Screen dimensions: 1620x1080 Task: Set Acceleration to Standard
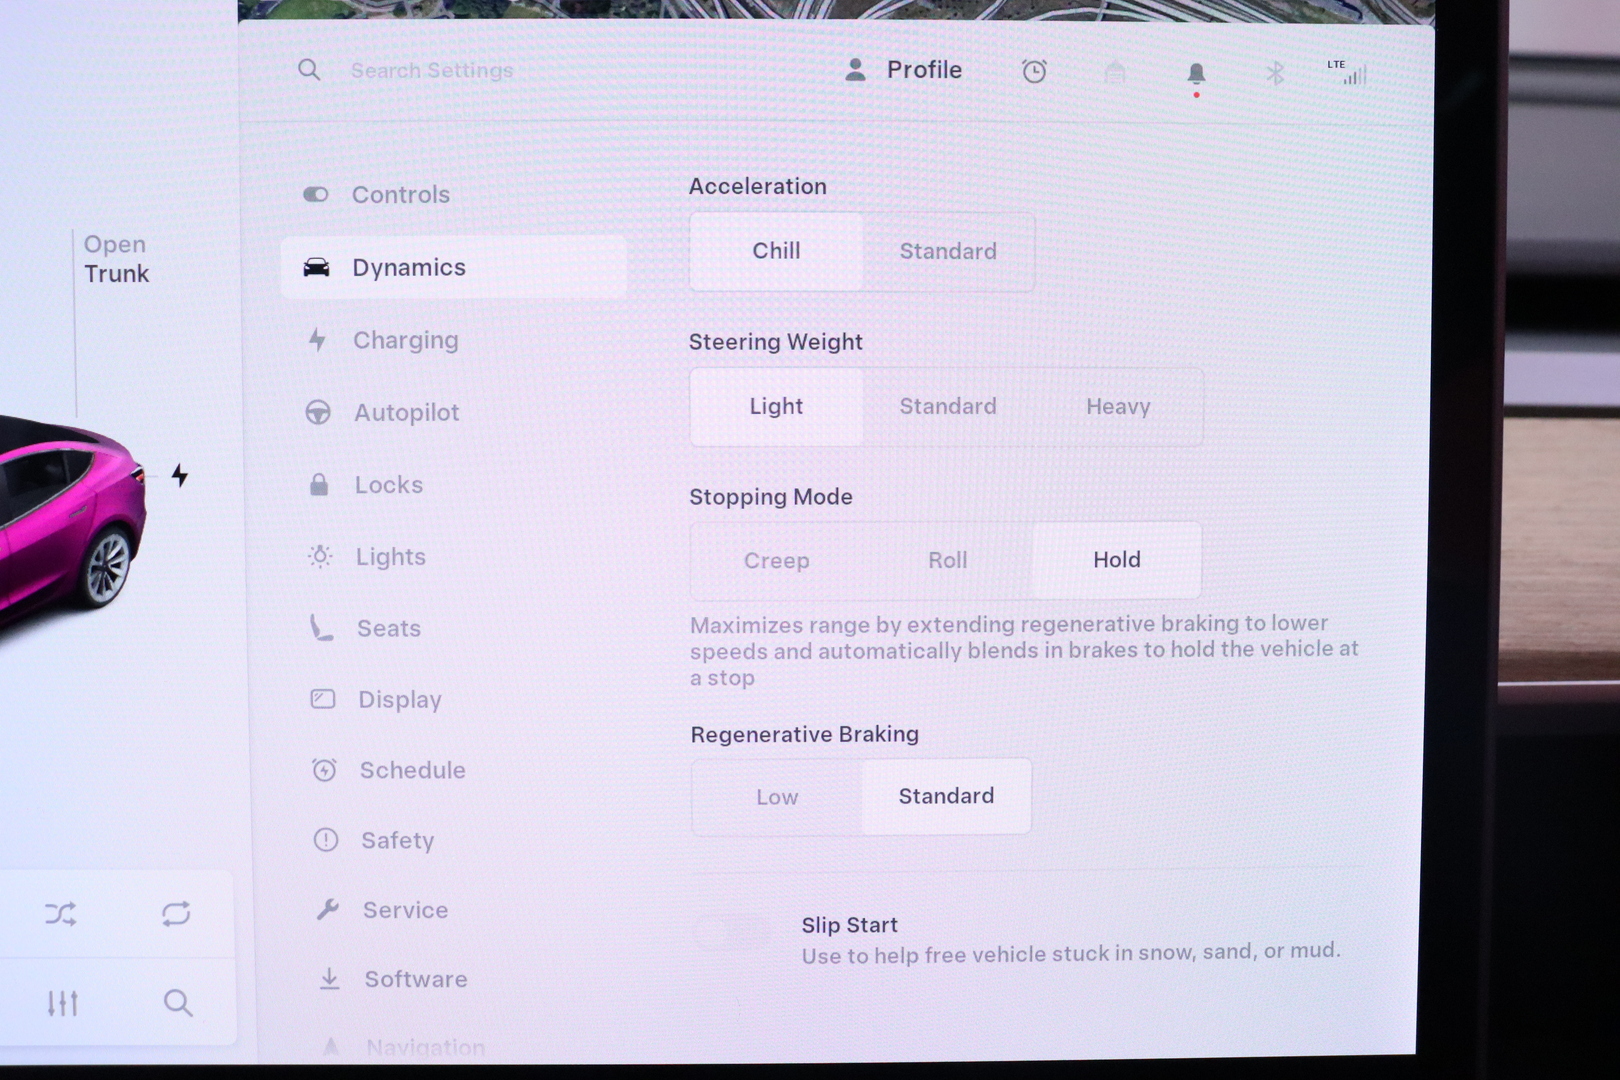pyautogui.click(x=947, y=252)
